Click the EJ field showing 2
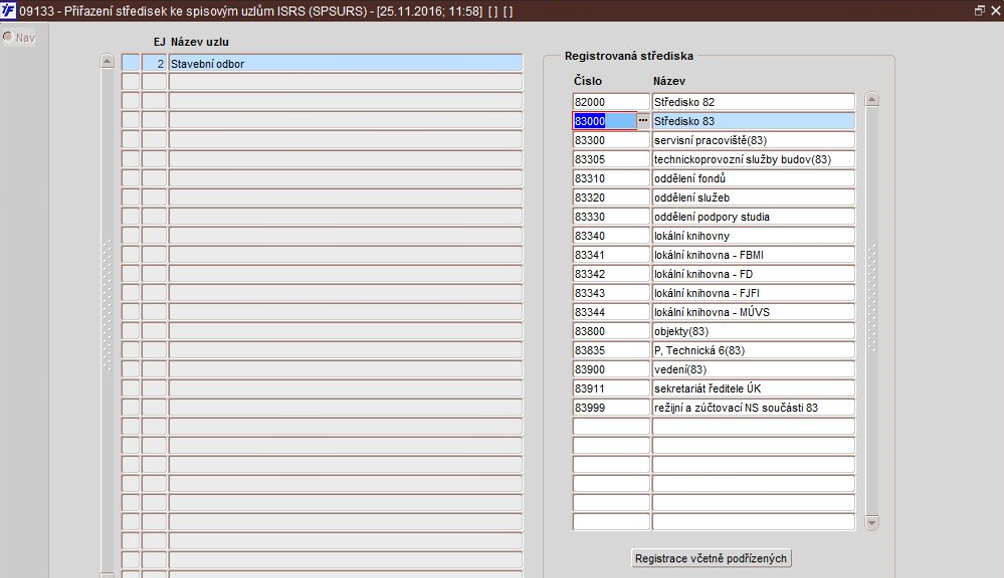1004x578 pixels. (x=154, y=63)
